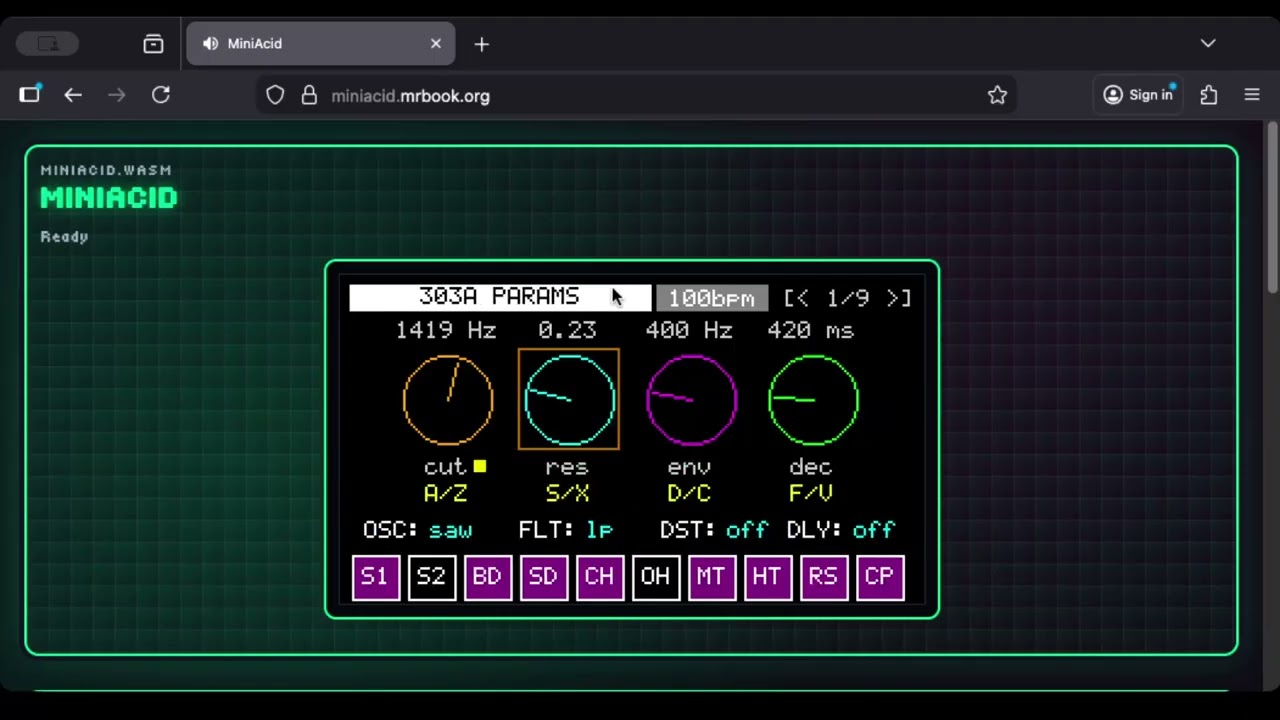Toggle the BD bass drum button

tap(488, 578)
